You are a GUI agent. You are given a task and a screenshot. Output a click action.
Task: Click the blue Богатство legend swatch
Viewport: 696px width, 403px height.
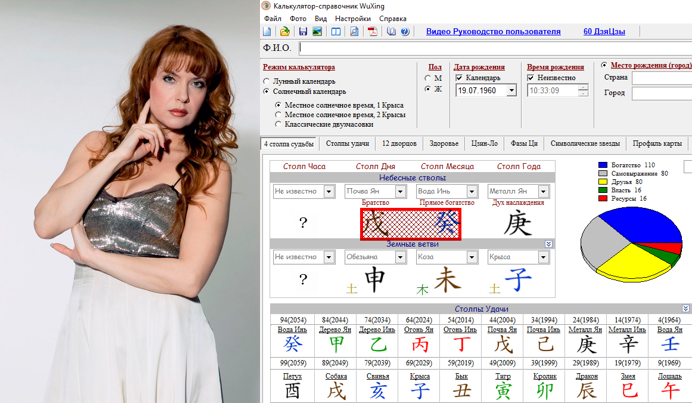[602, 165]
